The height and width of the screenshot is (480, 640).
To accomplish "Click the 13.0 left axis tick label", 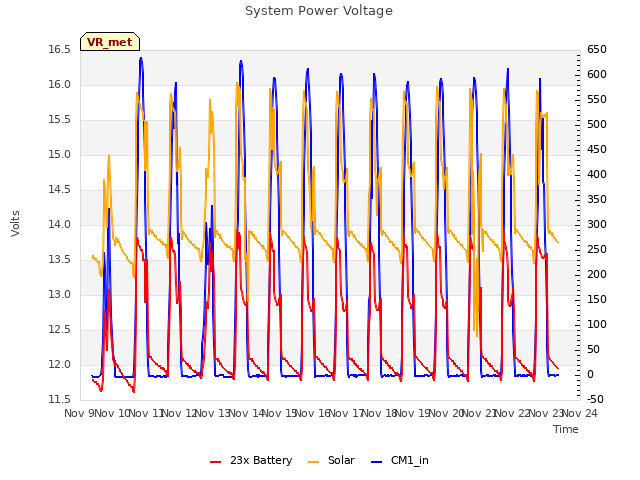I will pyautogui.click(x=60, y=295).
